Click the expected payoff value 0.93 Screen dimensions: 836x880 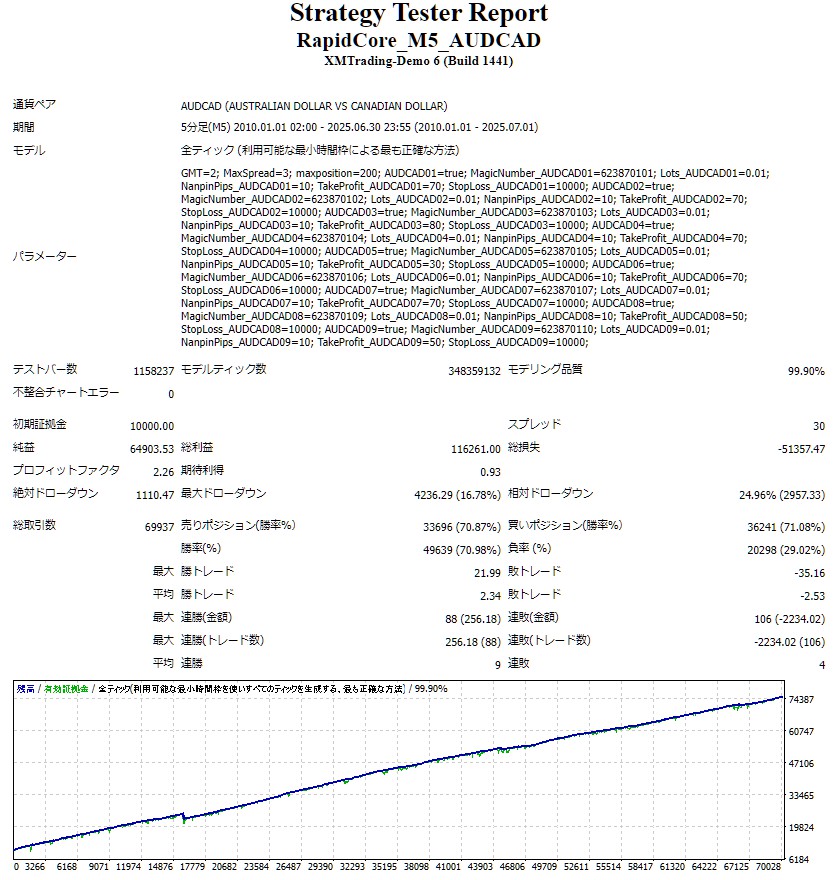click(490, 472)
